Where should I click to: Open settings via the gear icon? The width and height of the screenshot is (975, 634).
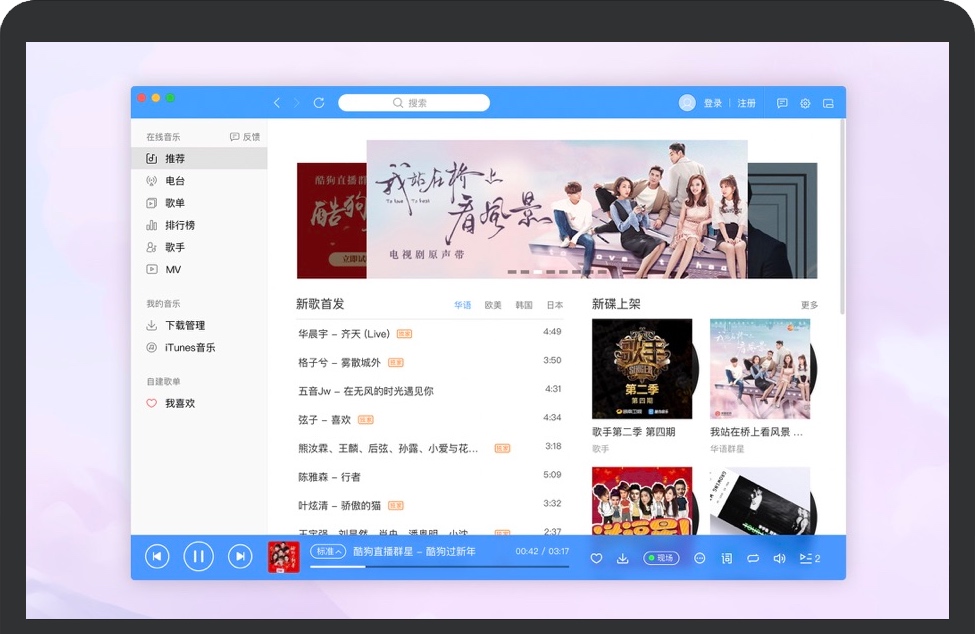(x=805, y=103)
